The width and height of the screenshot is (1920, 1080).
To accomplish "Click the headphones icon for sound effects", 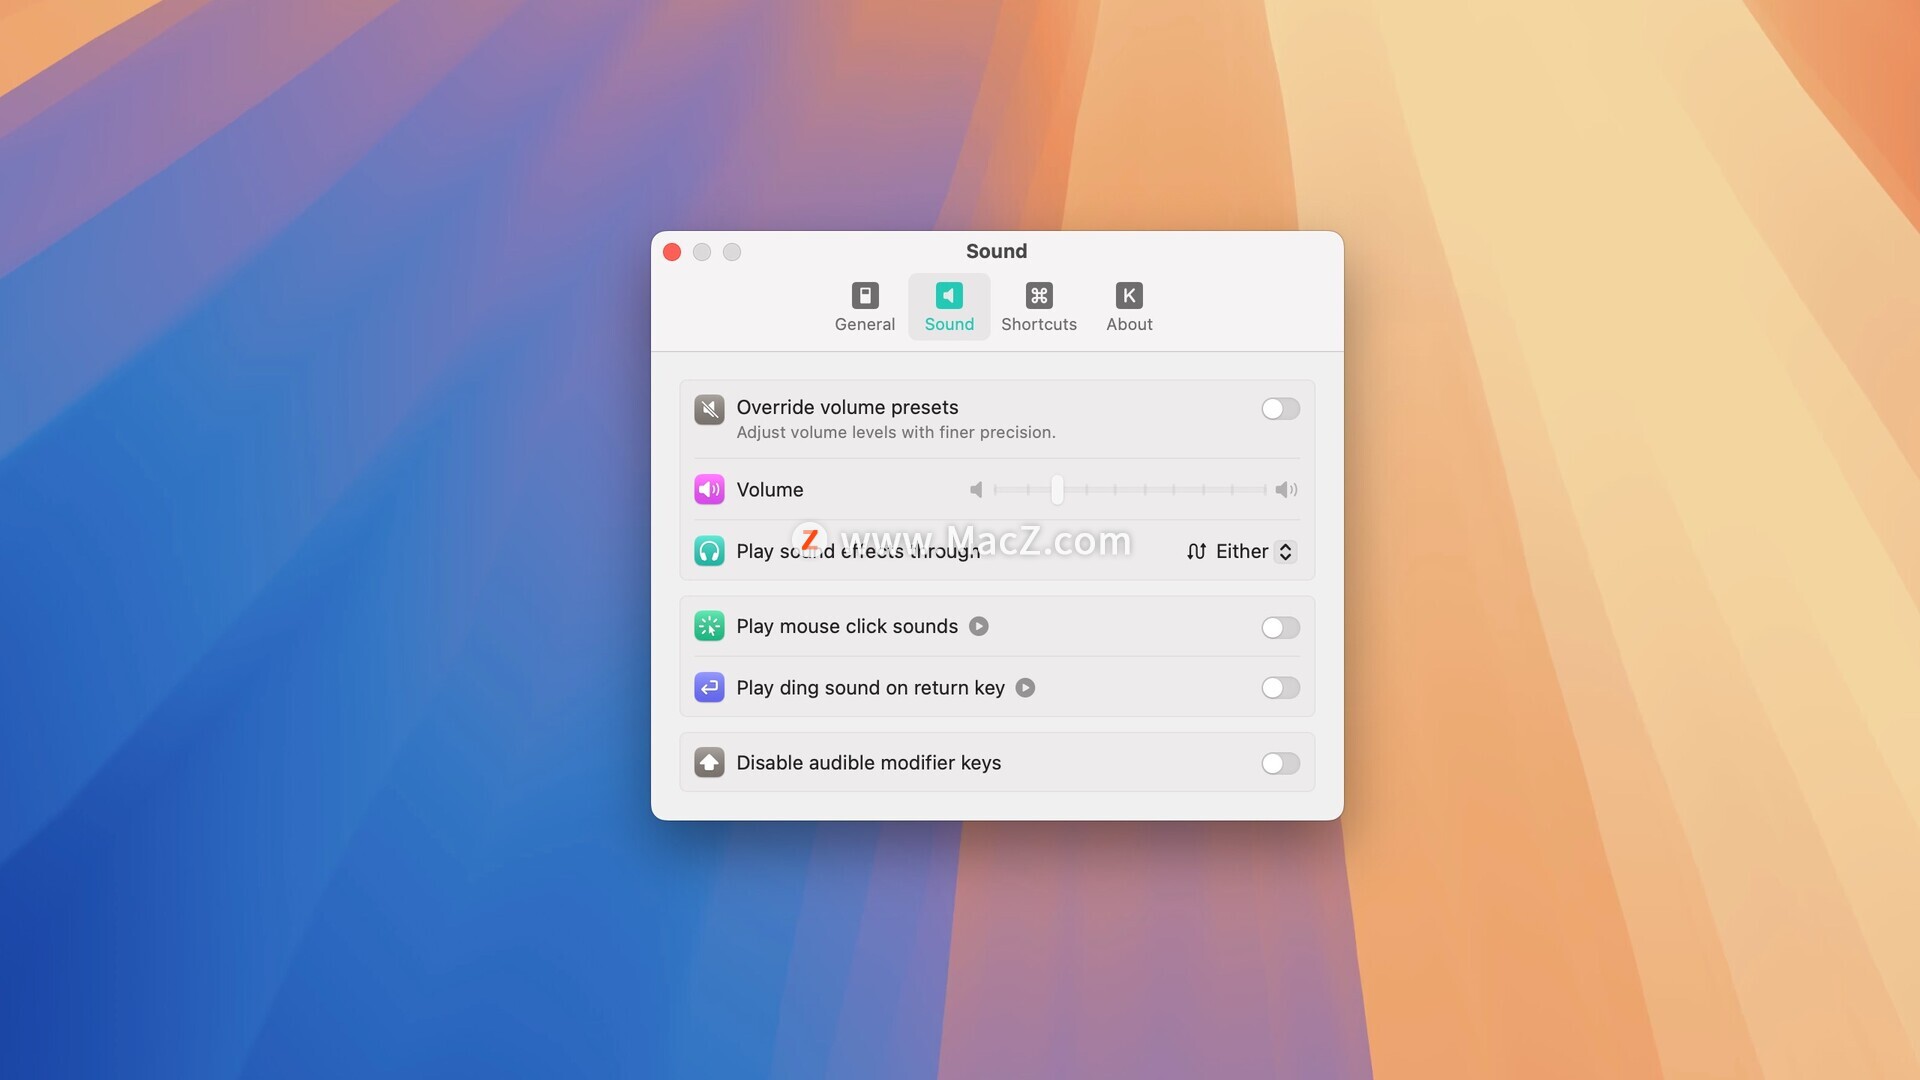I will [709, 551].
